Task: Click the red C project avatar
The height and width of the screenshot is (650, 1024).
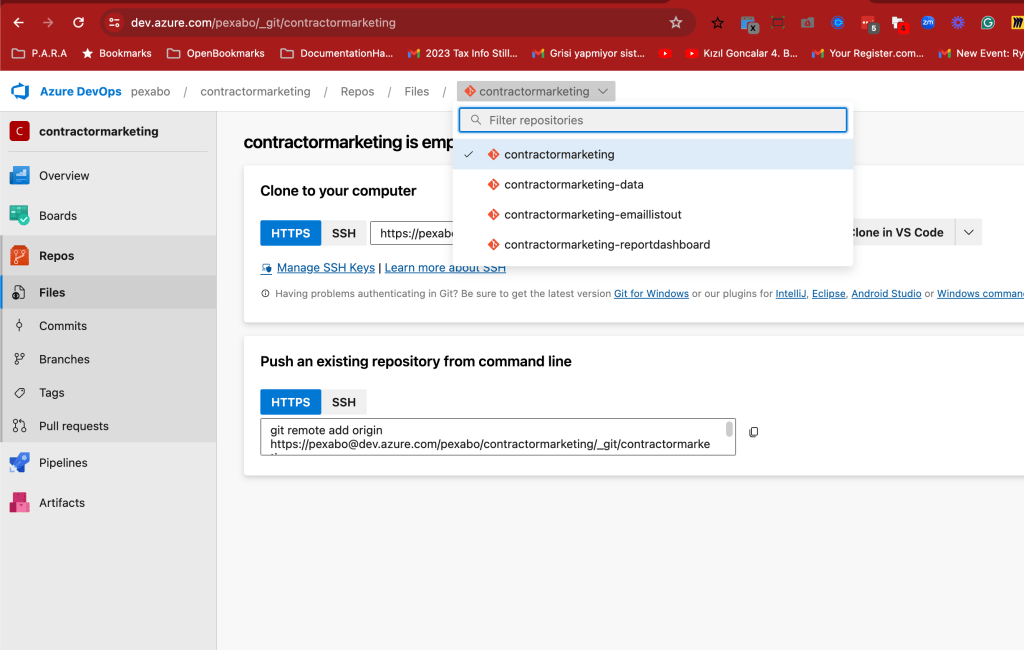Action: [20, 131]
